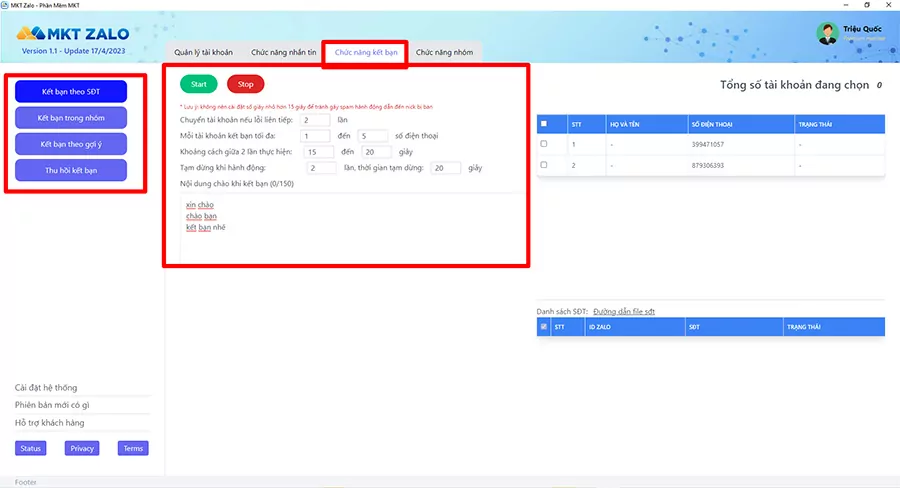Open Hỗ trợ khách hàng
The image size is (900, 488).
(x=49, y=423)
